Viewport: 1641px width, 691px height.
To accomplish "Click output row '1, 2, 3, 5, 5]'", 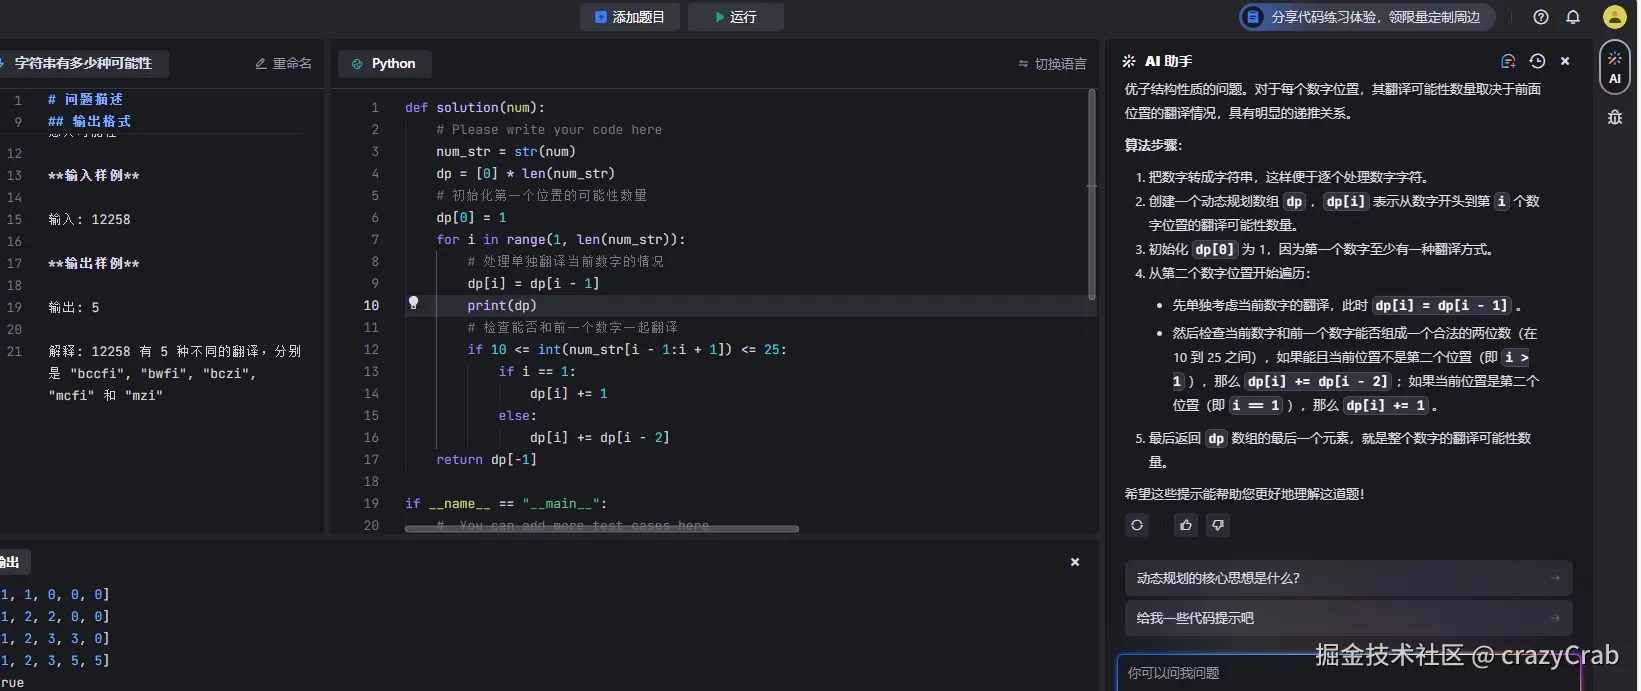I will click(x=55, y=660).
